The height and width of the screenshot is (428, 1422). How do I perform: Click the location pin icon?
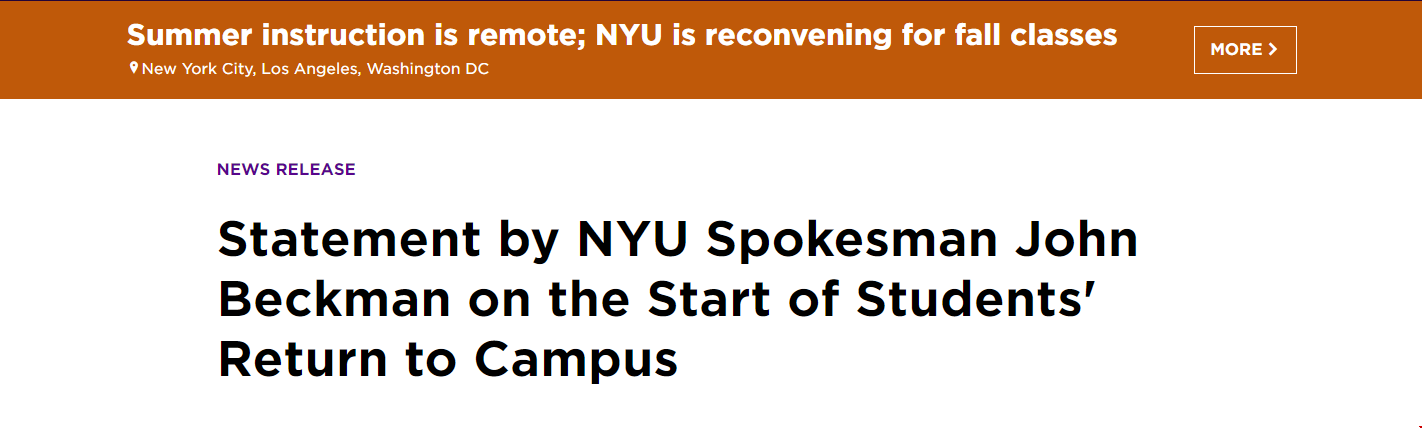click(133, 69)
